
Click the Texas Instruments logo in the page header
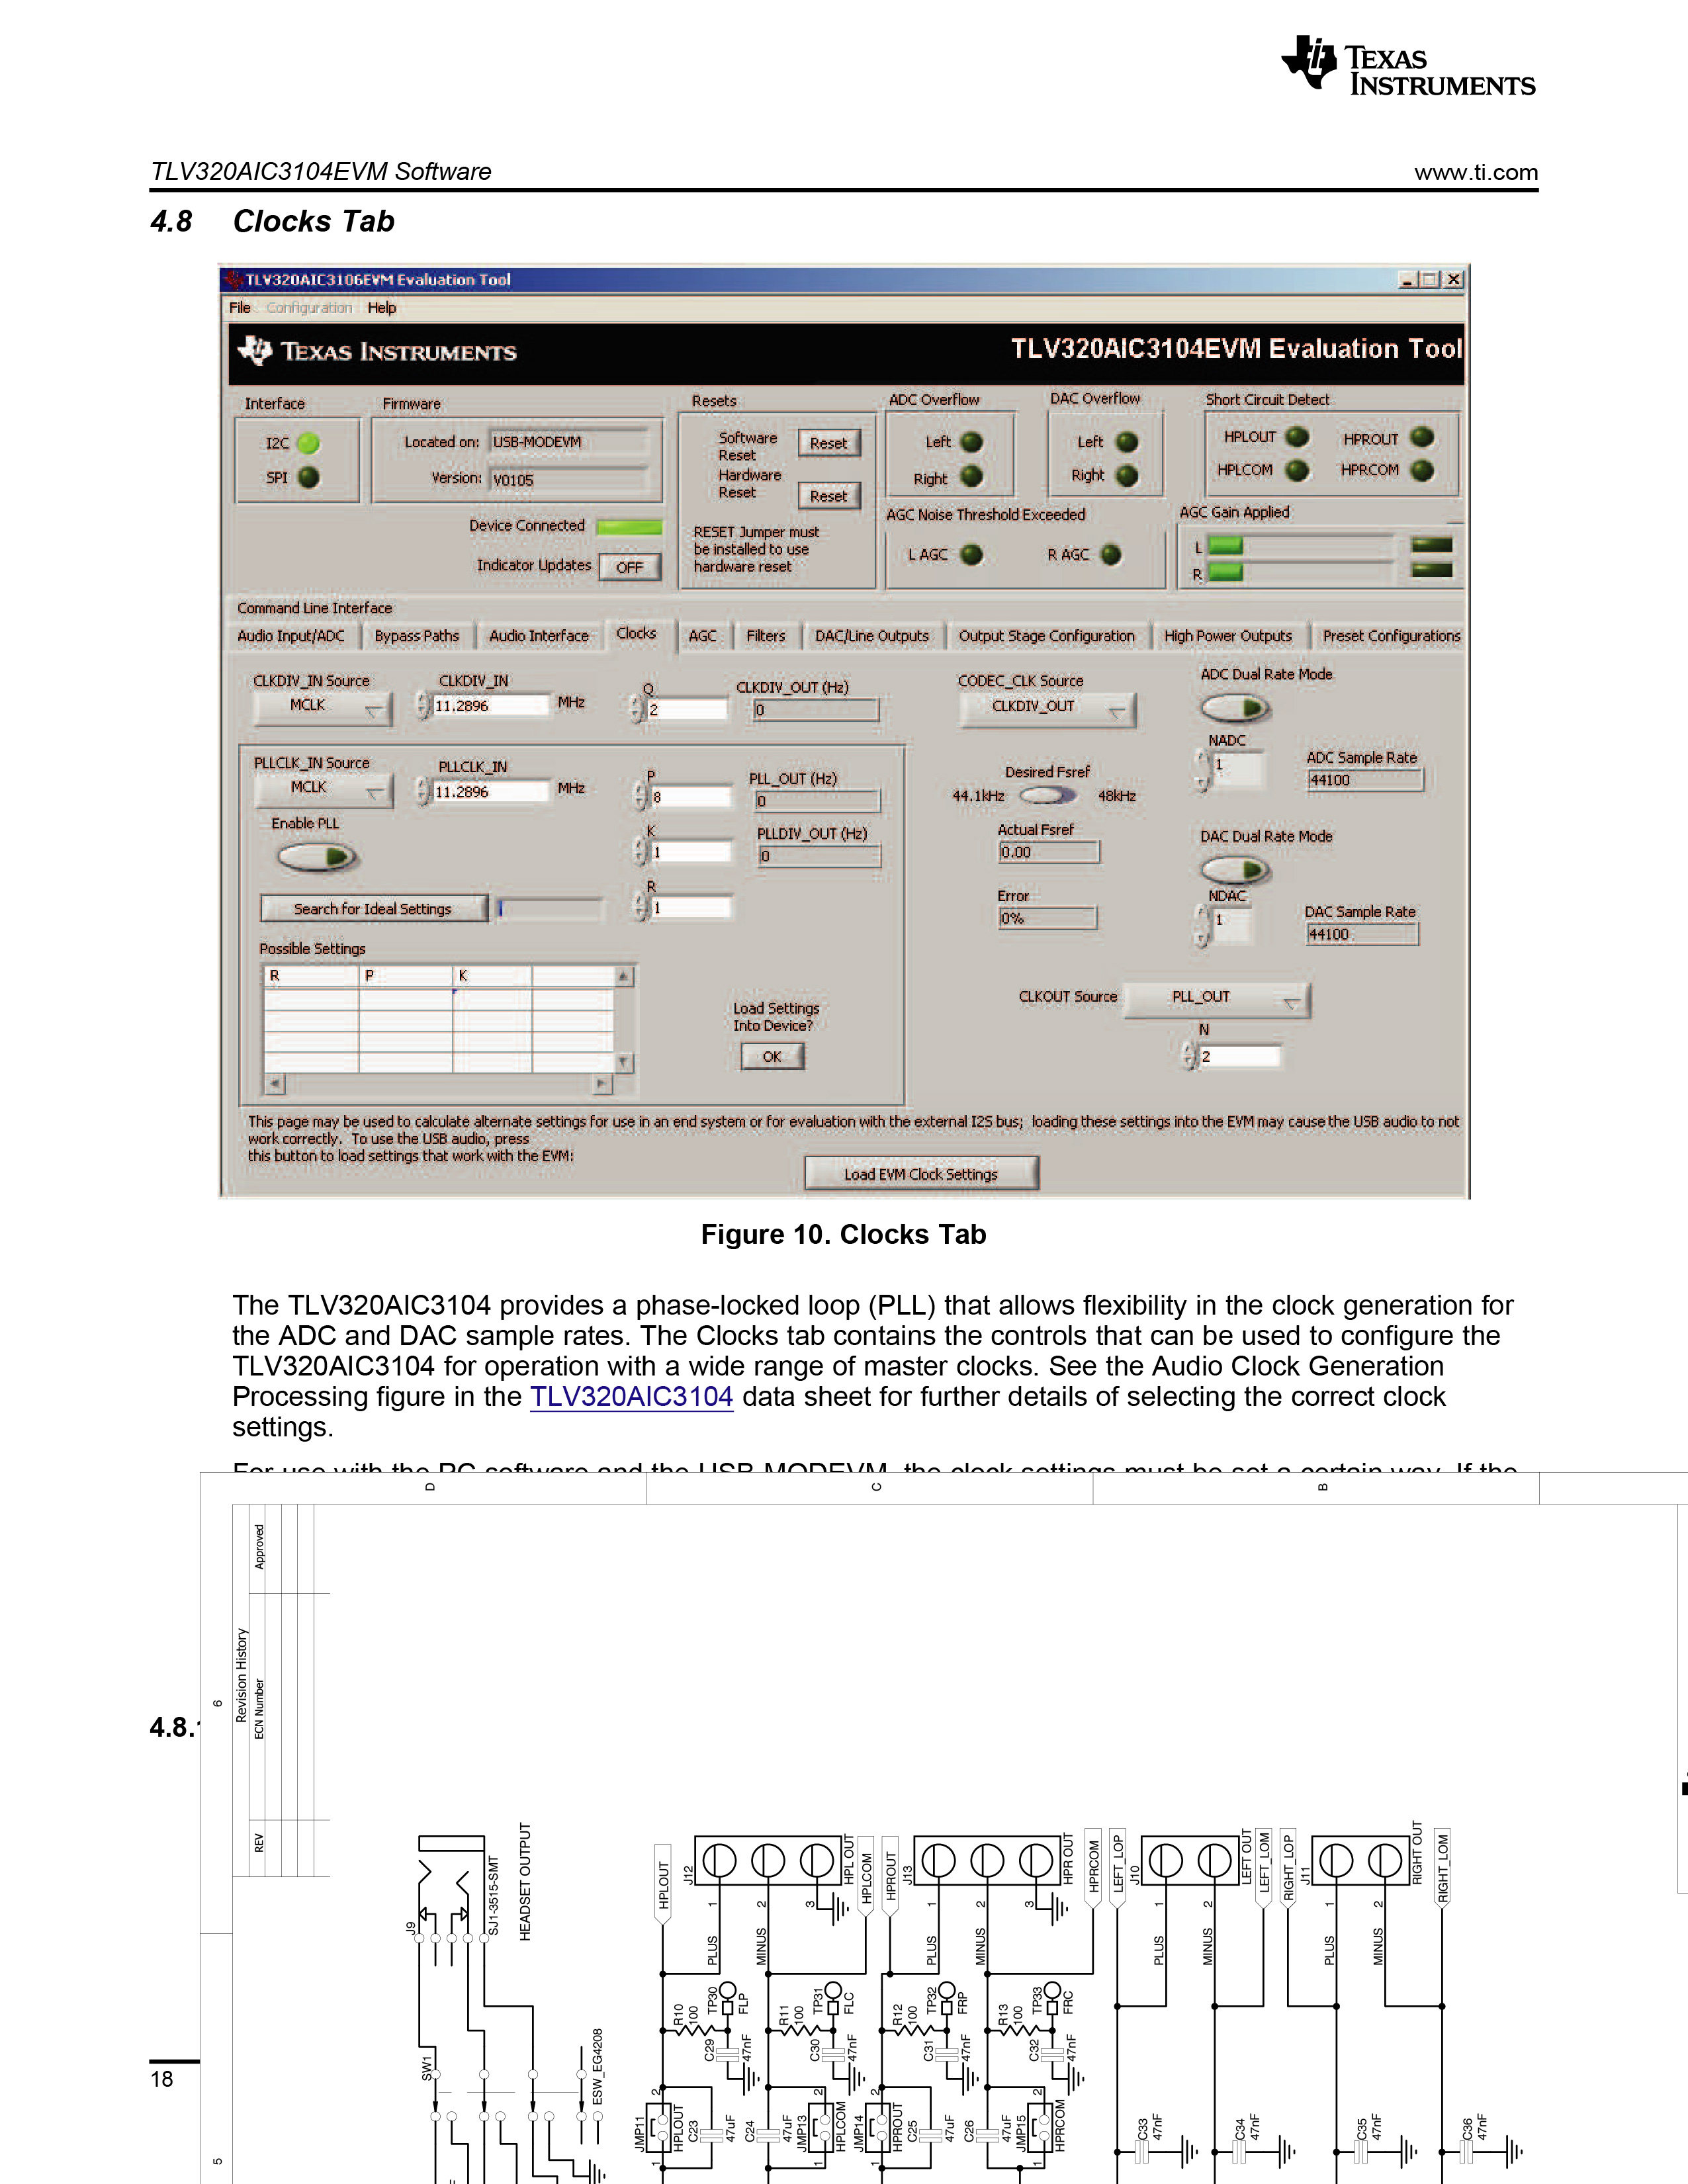[1408, 66]
